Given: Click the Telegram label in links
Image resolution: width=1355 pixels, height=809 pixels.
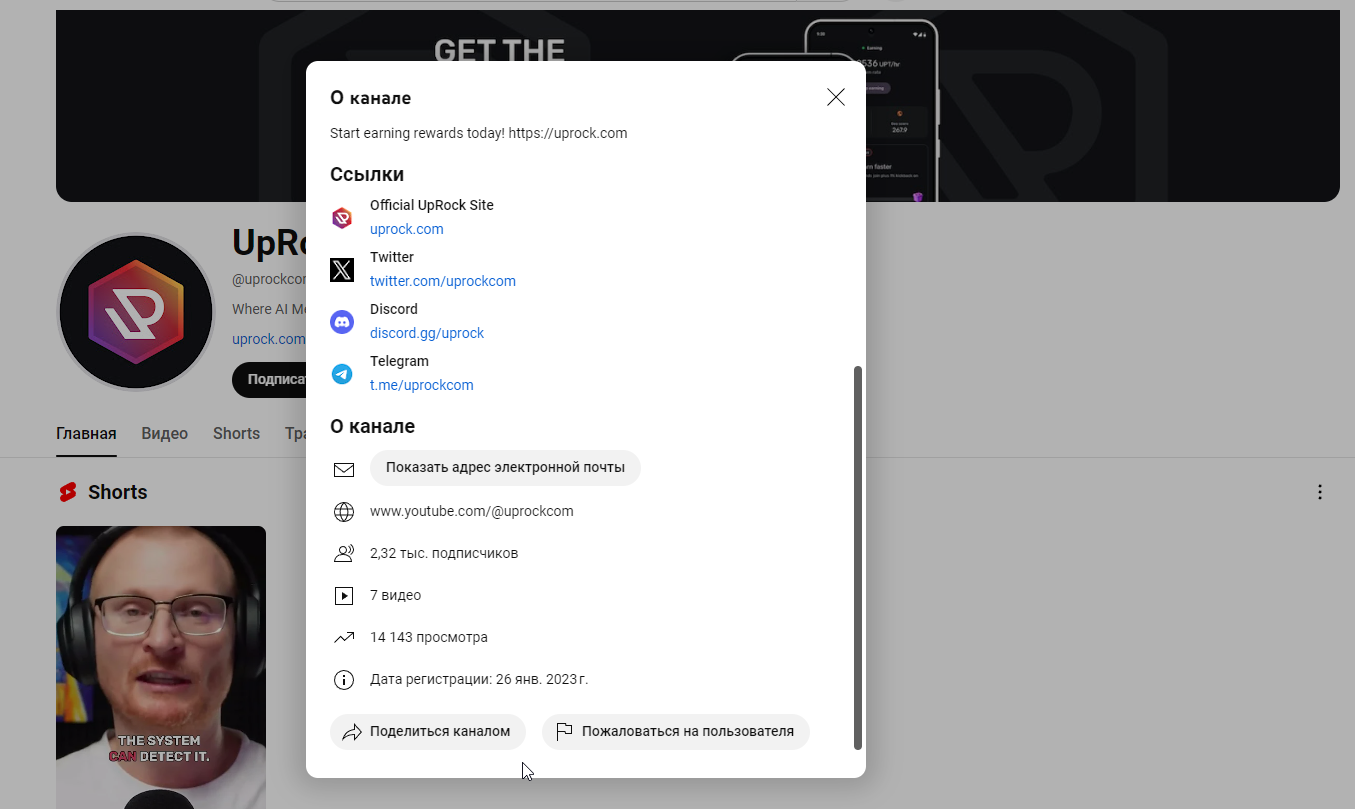Looking at the screenshot, I should 399,361.
